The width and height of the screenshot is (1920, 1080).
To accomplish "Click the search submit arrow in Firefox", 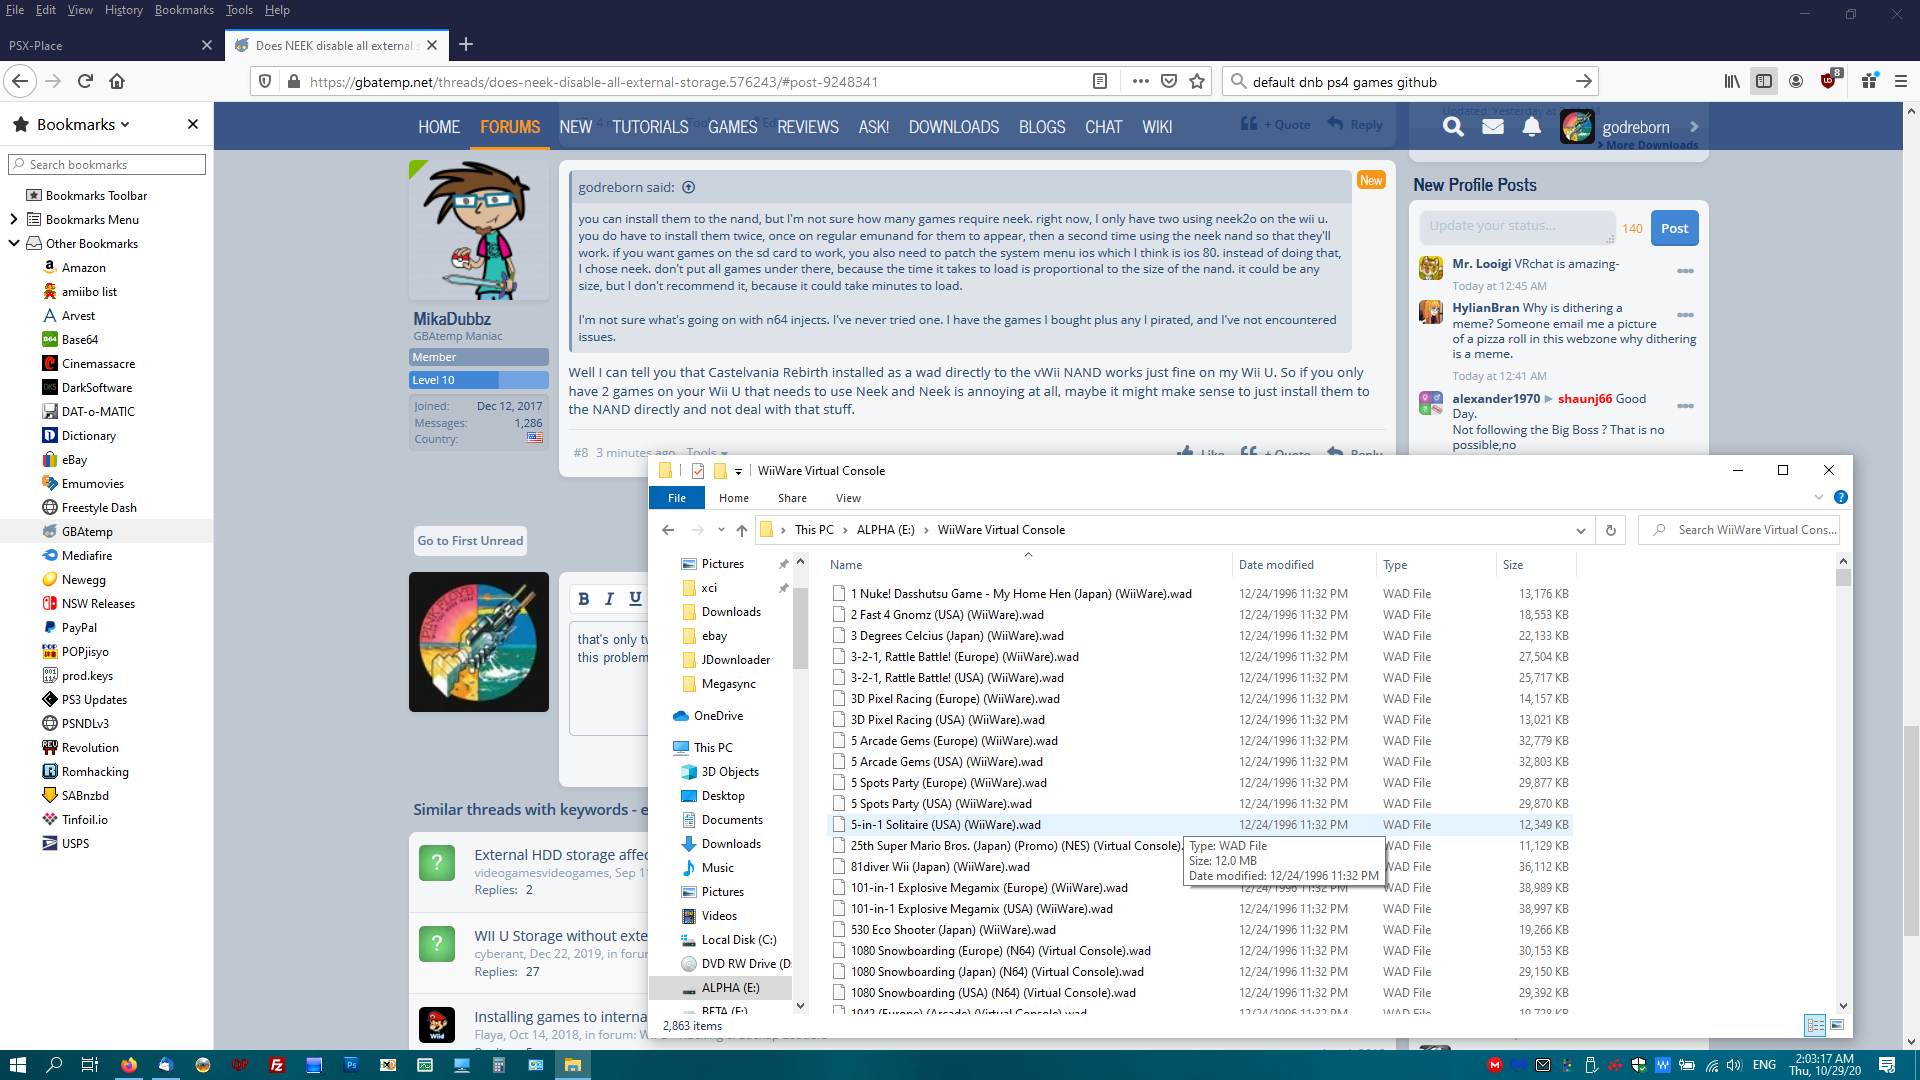I will pyautogui.click(x=1584, y=82).
